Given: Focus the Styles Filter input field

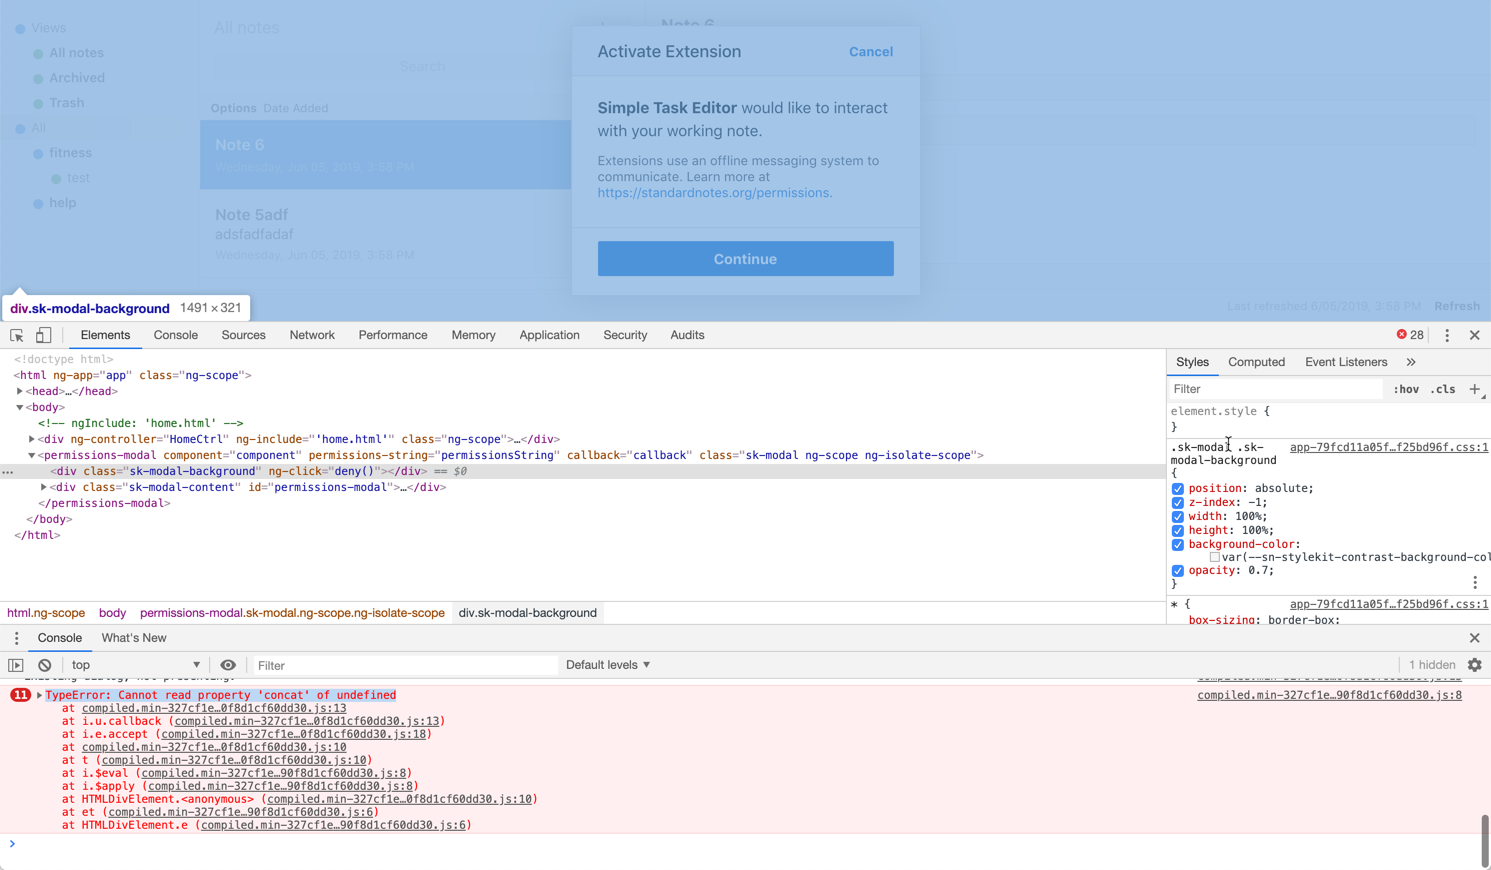Looking at the screenshot, I should 1276,389.
